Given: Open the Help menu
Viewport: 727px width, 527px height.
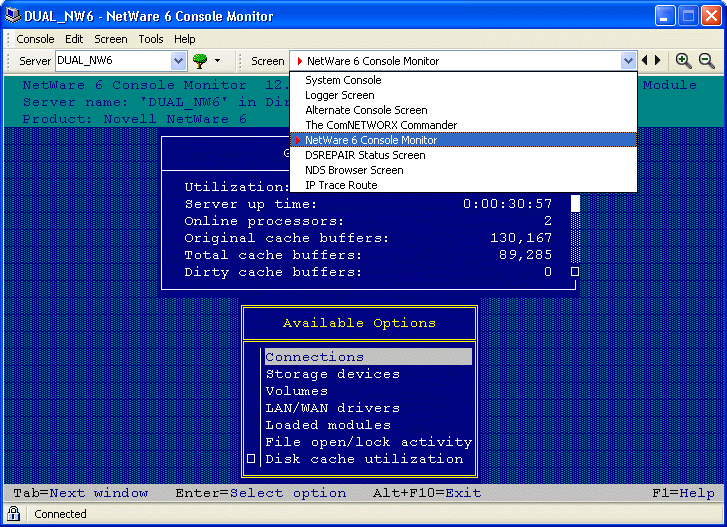Looking at the screenshot, I should tap(185, 39).
